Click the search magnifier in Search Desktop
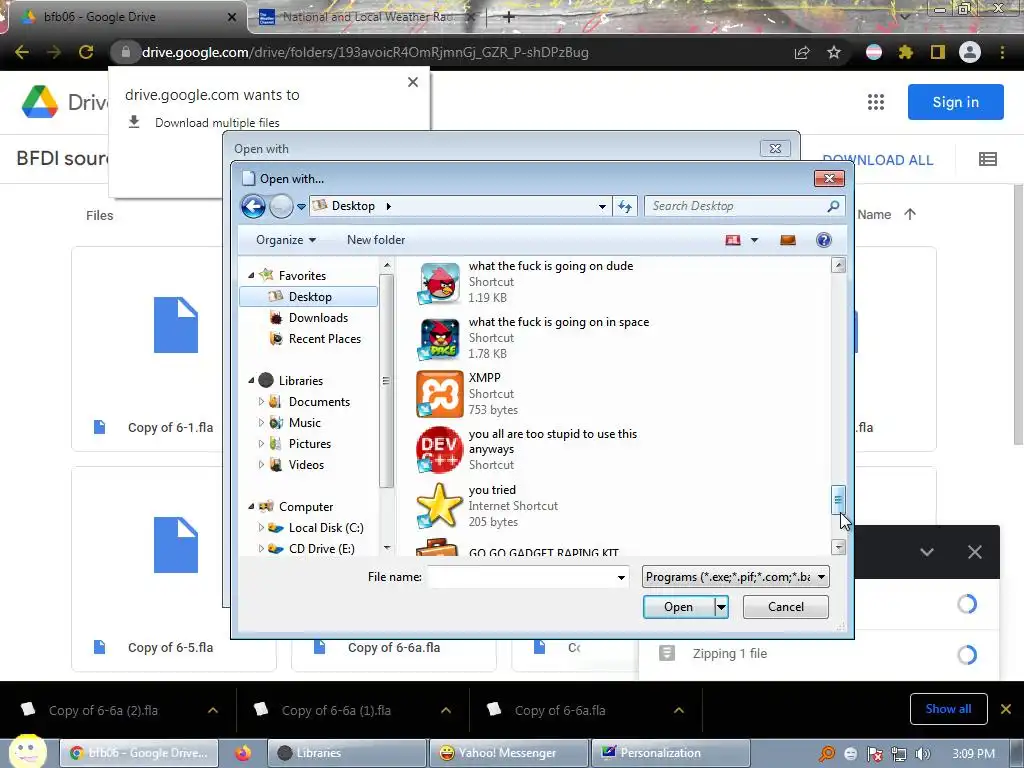The width and height of the screenshot is (1024, 768). point(833,206)
